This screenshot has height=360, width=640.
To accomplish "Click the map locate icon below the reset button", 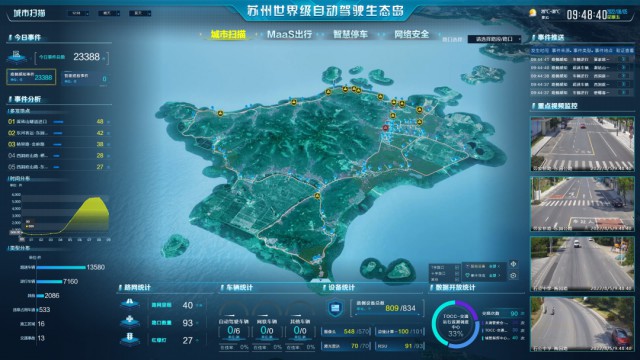I will tap(513, 276).
